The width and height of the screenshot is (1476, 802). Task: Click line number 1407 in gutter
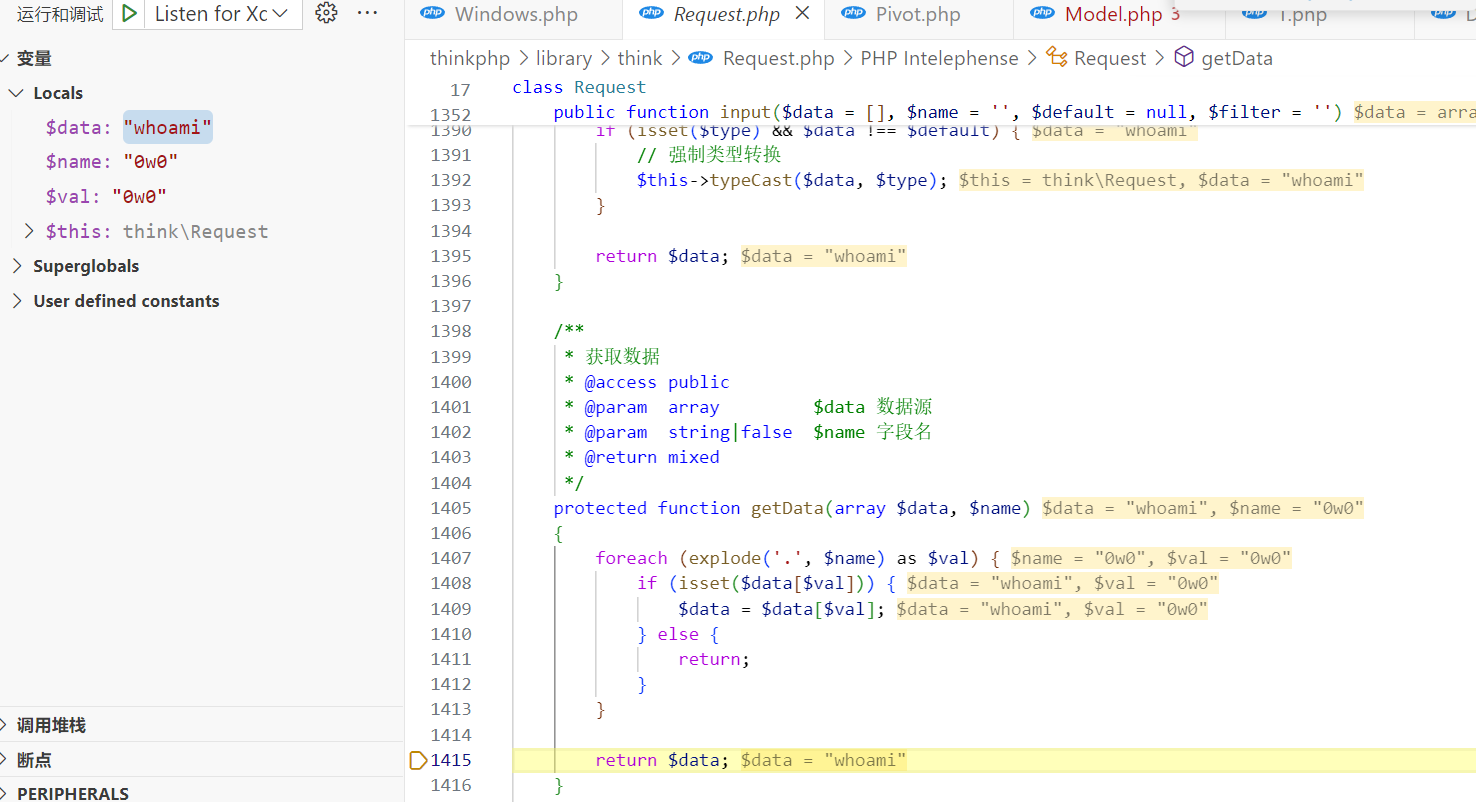450,559
